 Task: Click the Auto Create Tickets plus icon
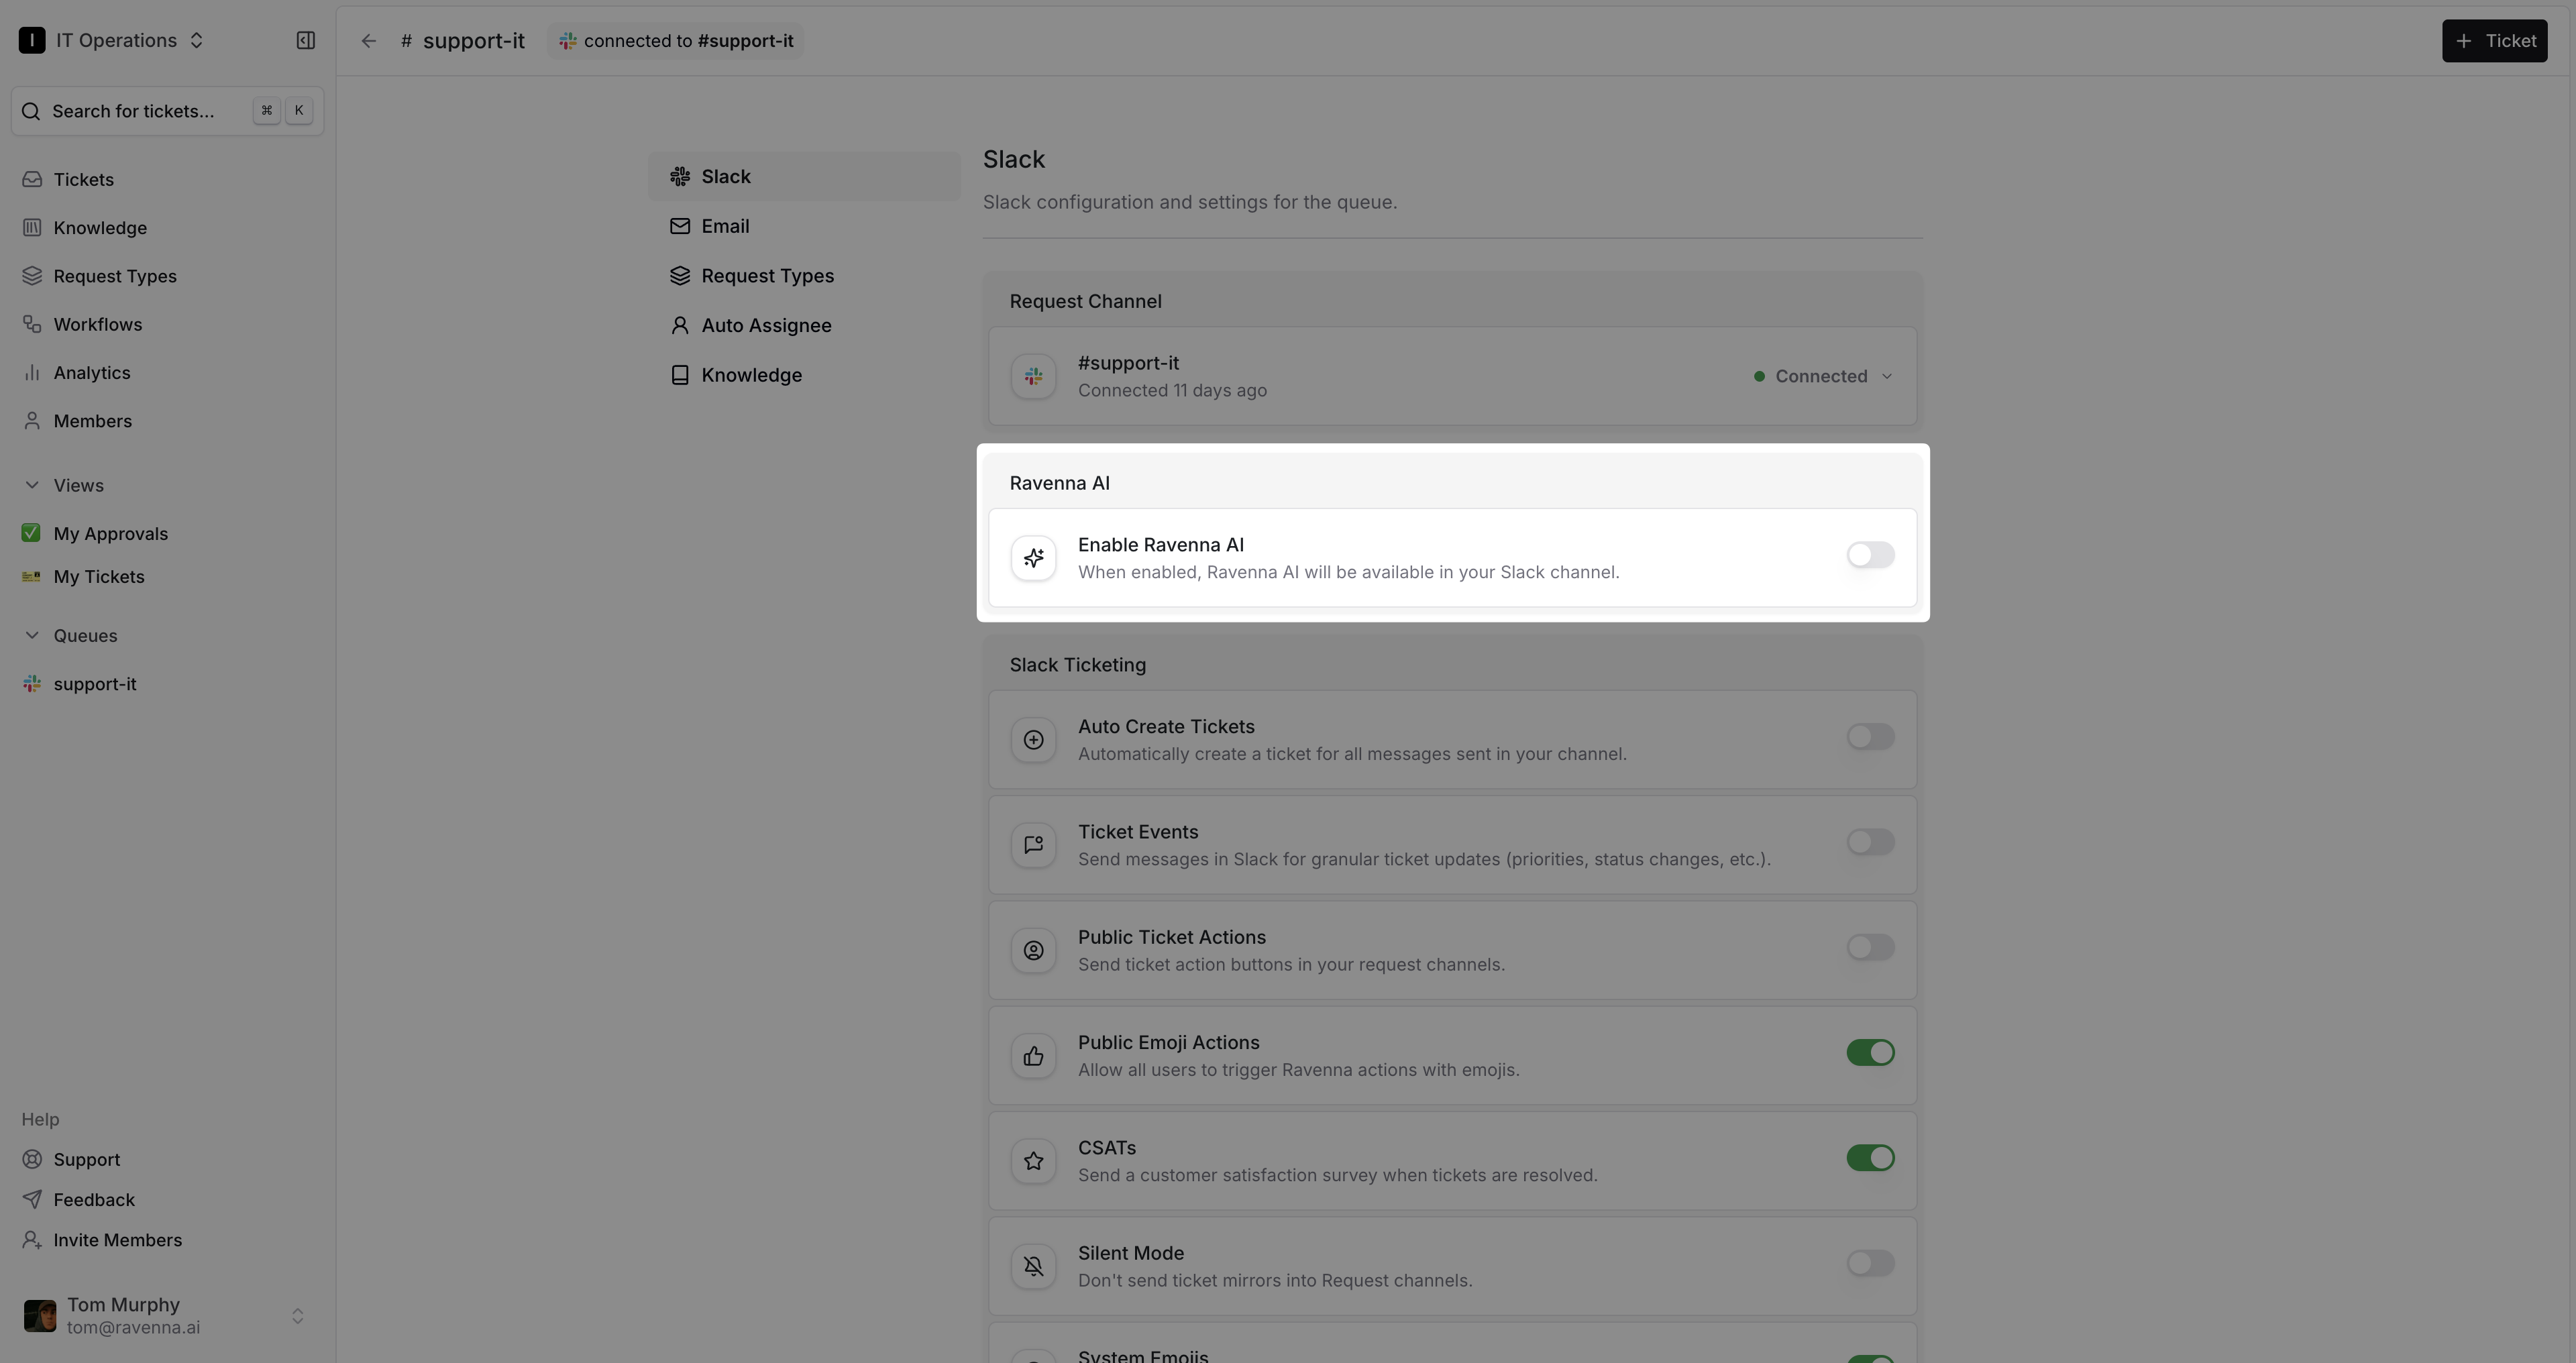1033,740
